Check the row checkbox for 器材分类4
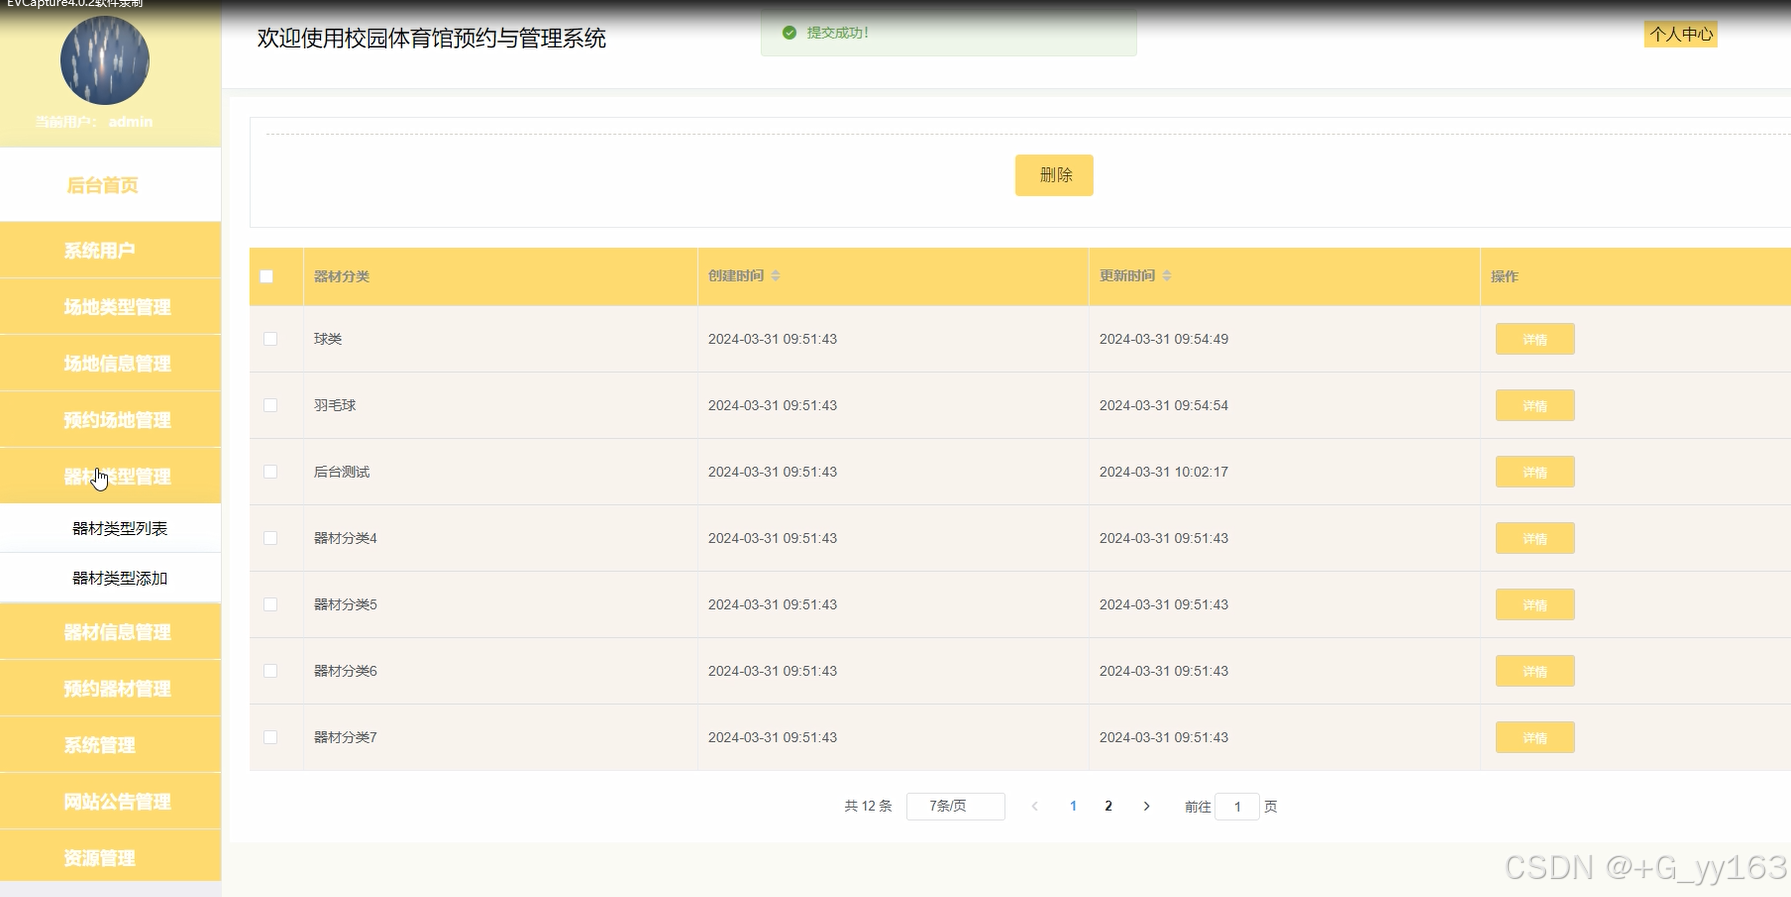This screenshot has width=1791, height=897. [x=270, y=538]
